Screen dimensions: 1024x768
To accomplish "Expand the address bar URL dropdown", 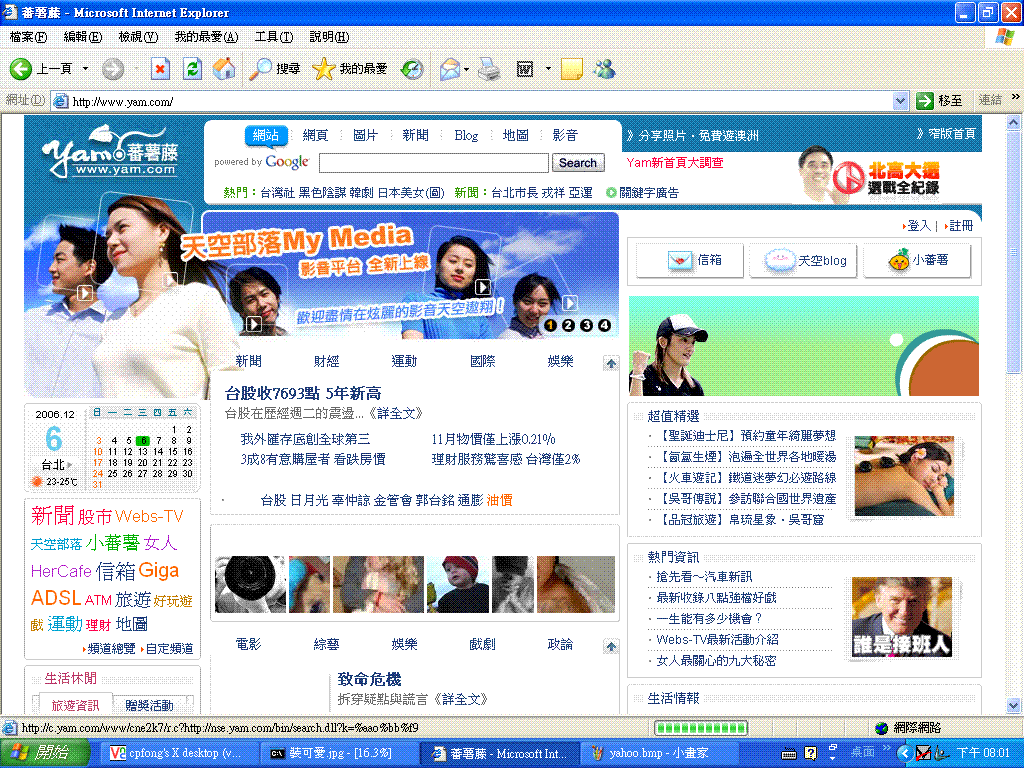I will click(900, 101).
